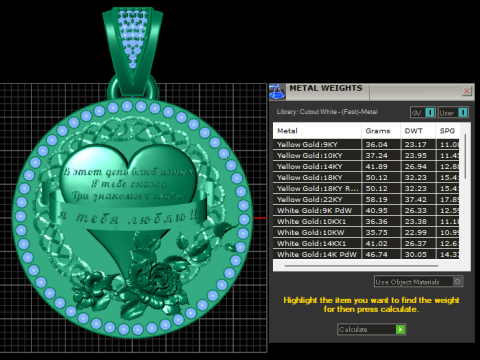Select the White Gold:9K PdW row
Viewport: 480px width, 360px height.
(366, 210)
